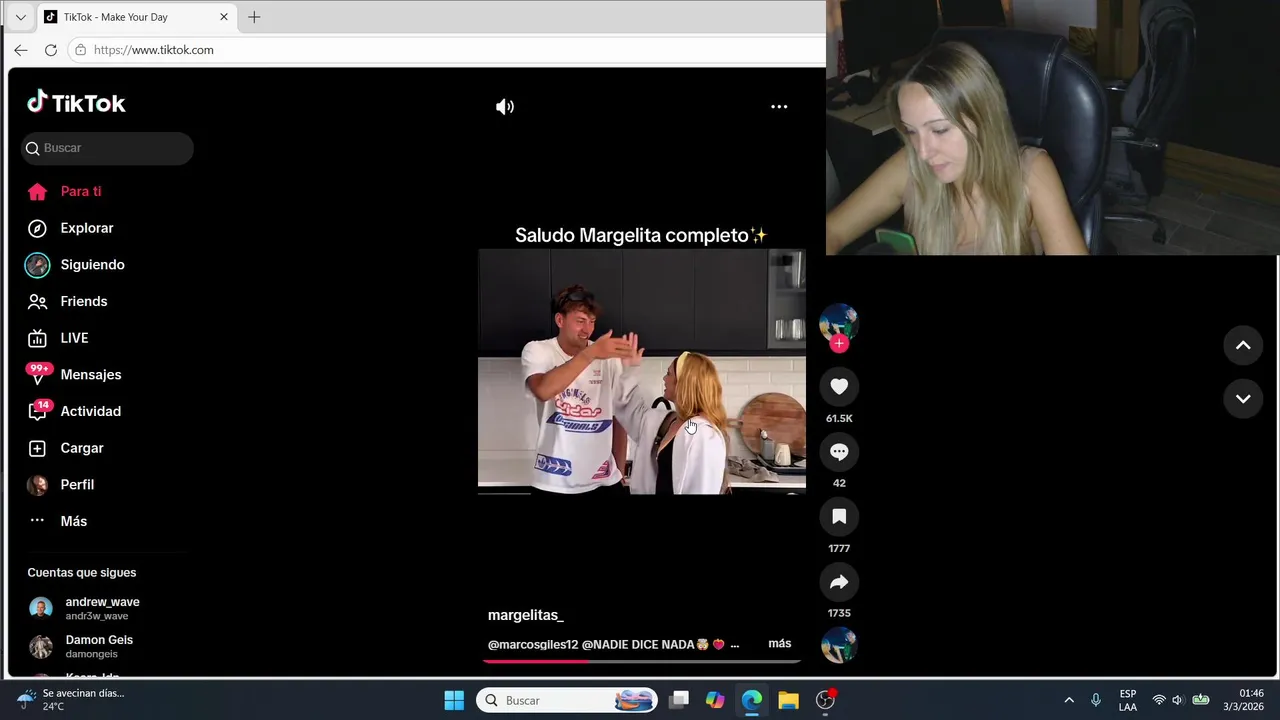1280x720 pixels.
Task: Open File Explorer from the taskbar
Action: (x=788, y=700)
